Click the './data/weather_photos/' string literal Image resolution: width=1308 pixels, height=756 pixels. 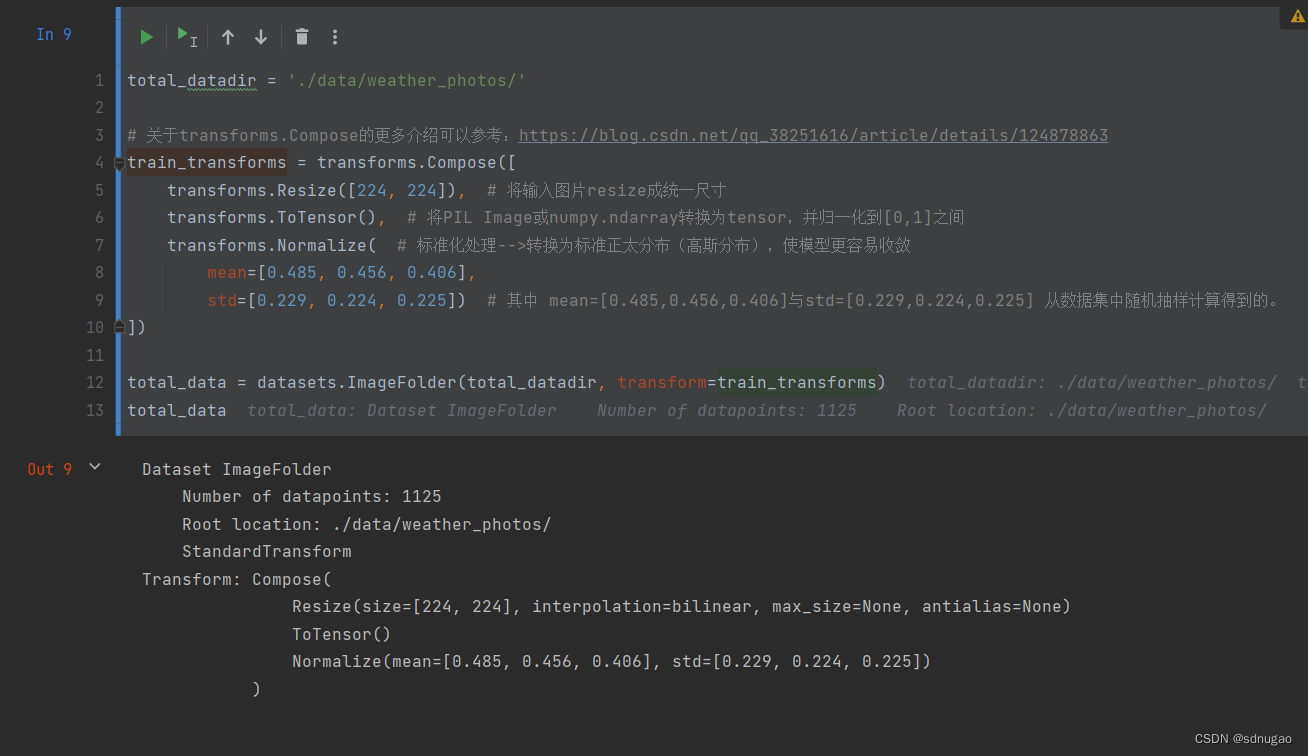click(x=407, y=80)
